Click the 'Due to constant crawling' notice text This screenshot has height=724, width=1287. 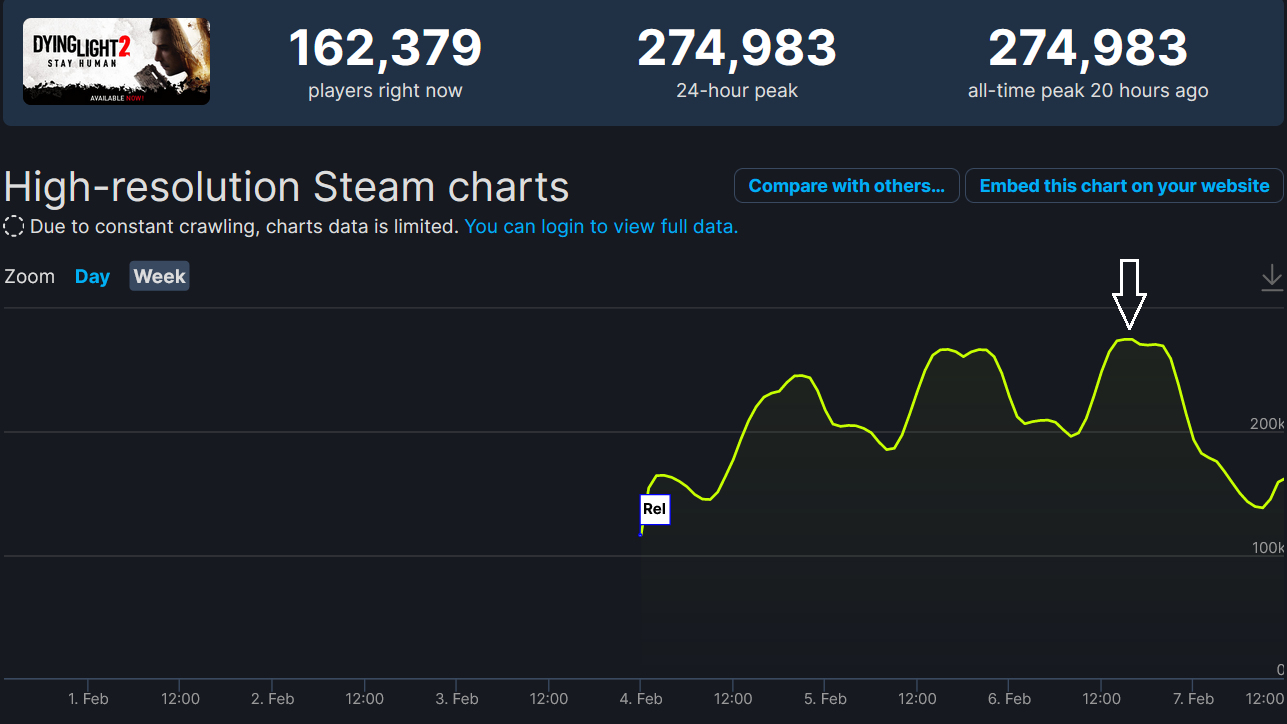(x=245, y=226)
